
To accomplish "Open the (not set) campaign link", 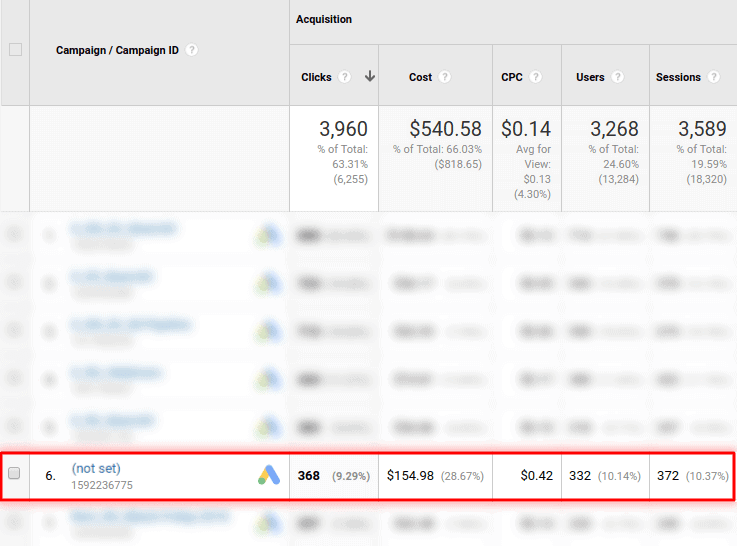I will [x=96, y=468].
